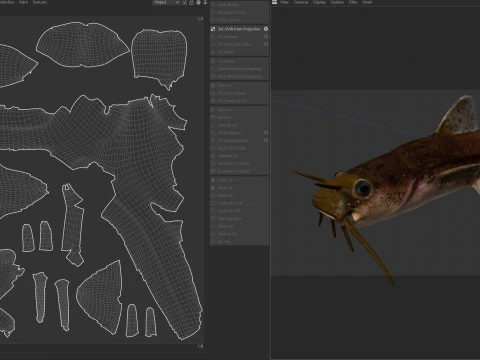Click the Boundary to Circle icon

point(213,163)
